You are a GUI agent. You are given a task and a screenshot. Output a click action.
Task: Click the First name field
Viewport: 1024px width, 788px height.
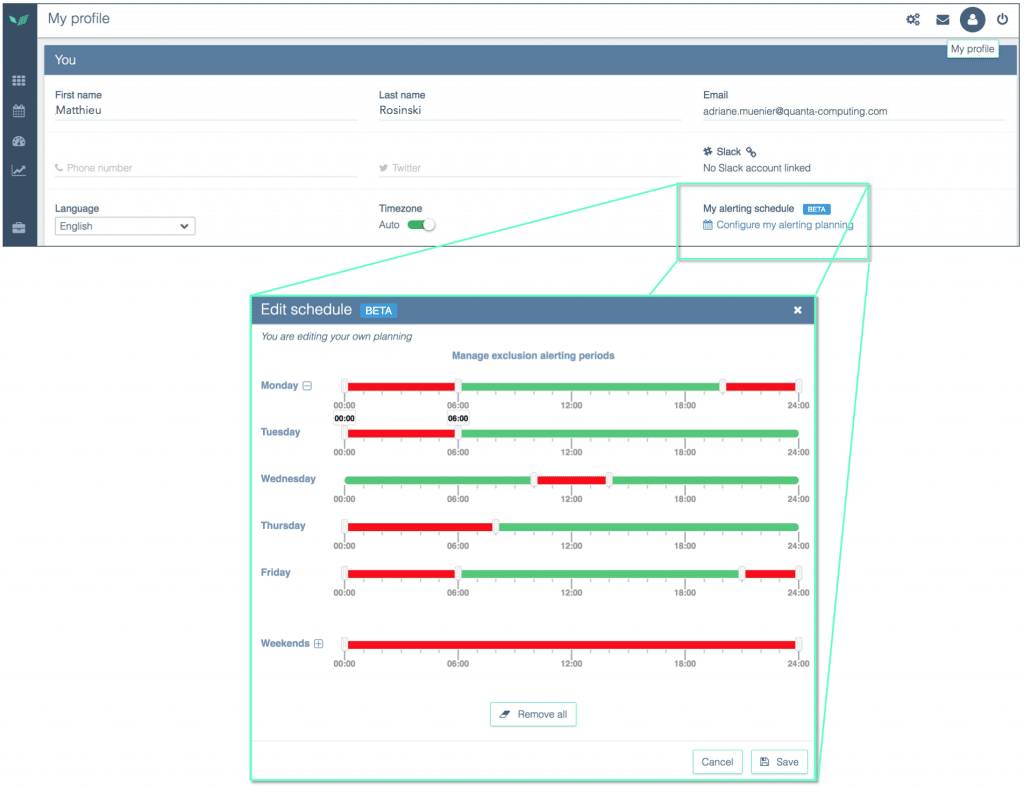point(206,110)
